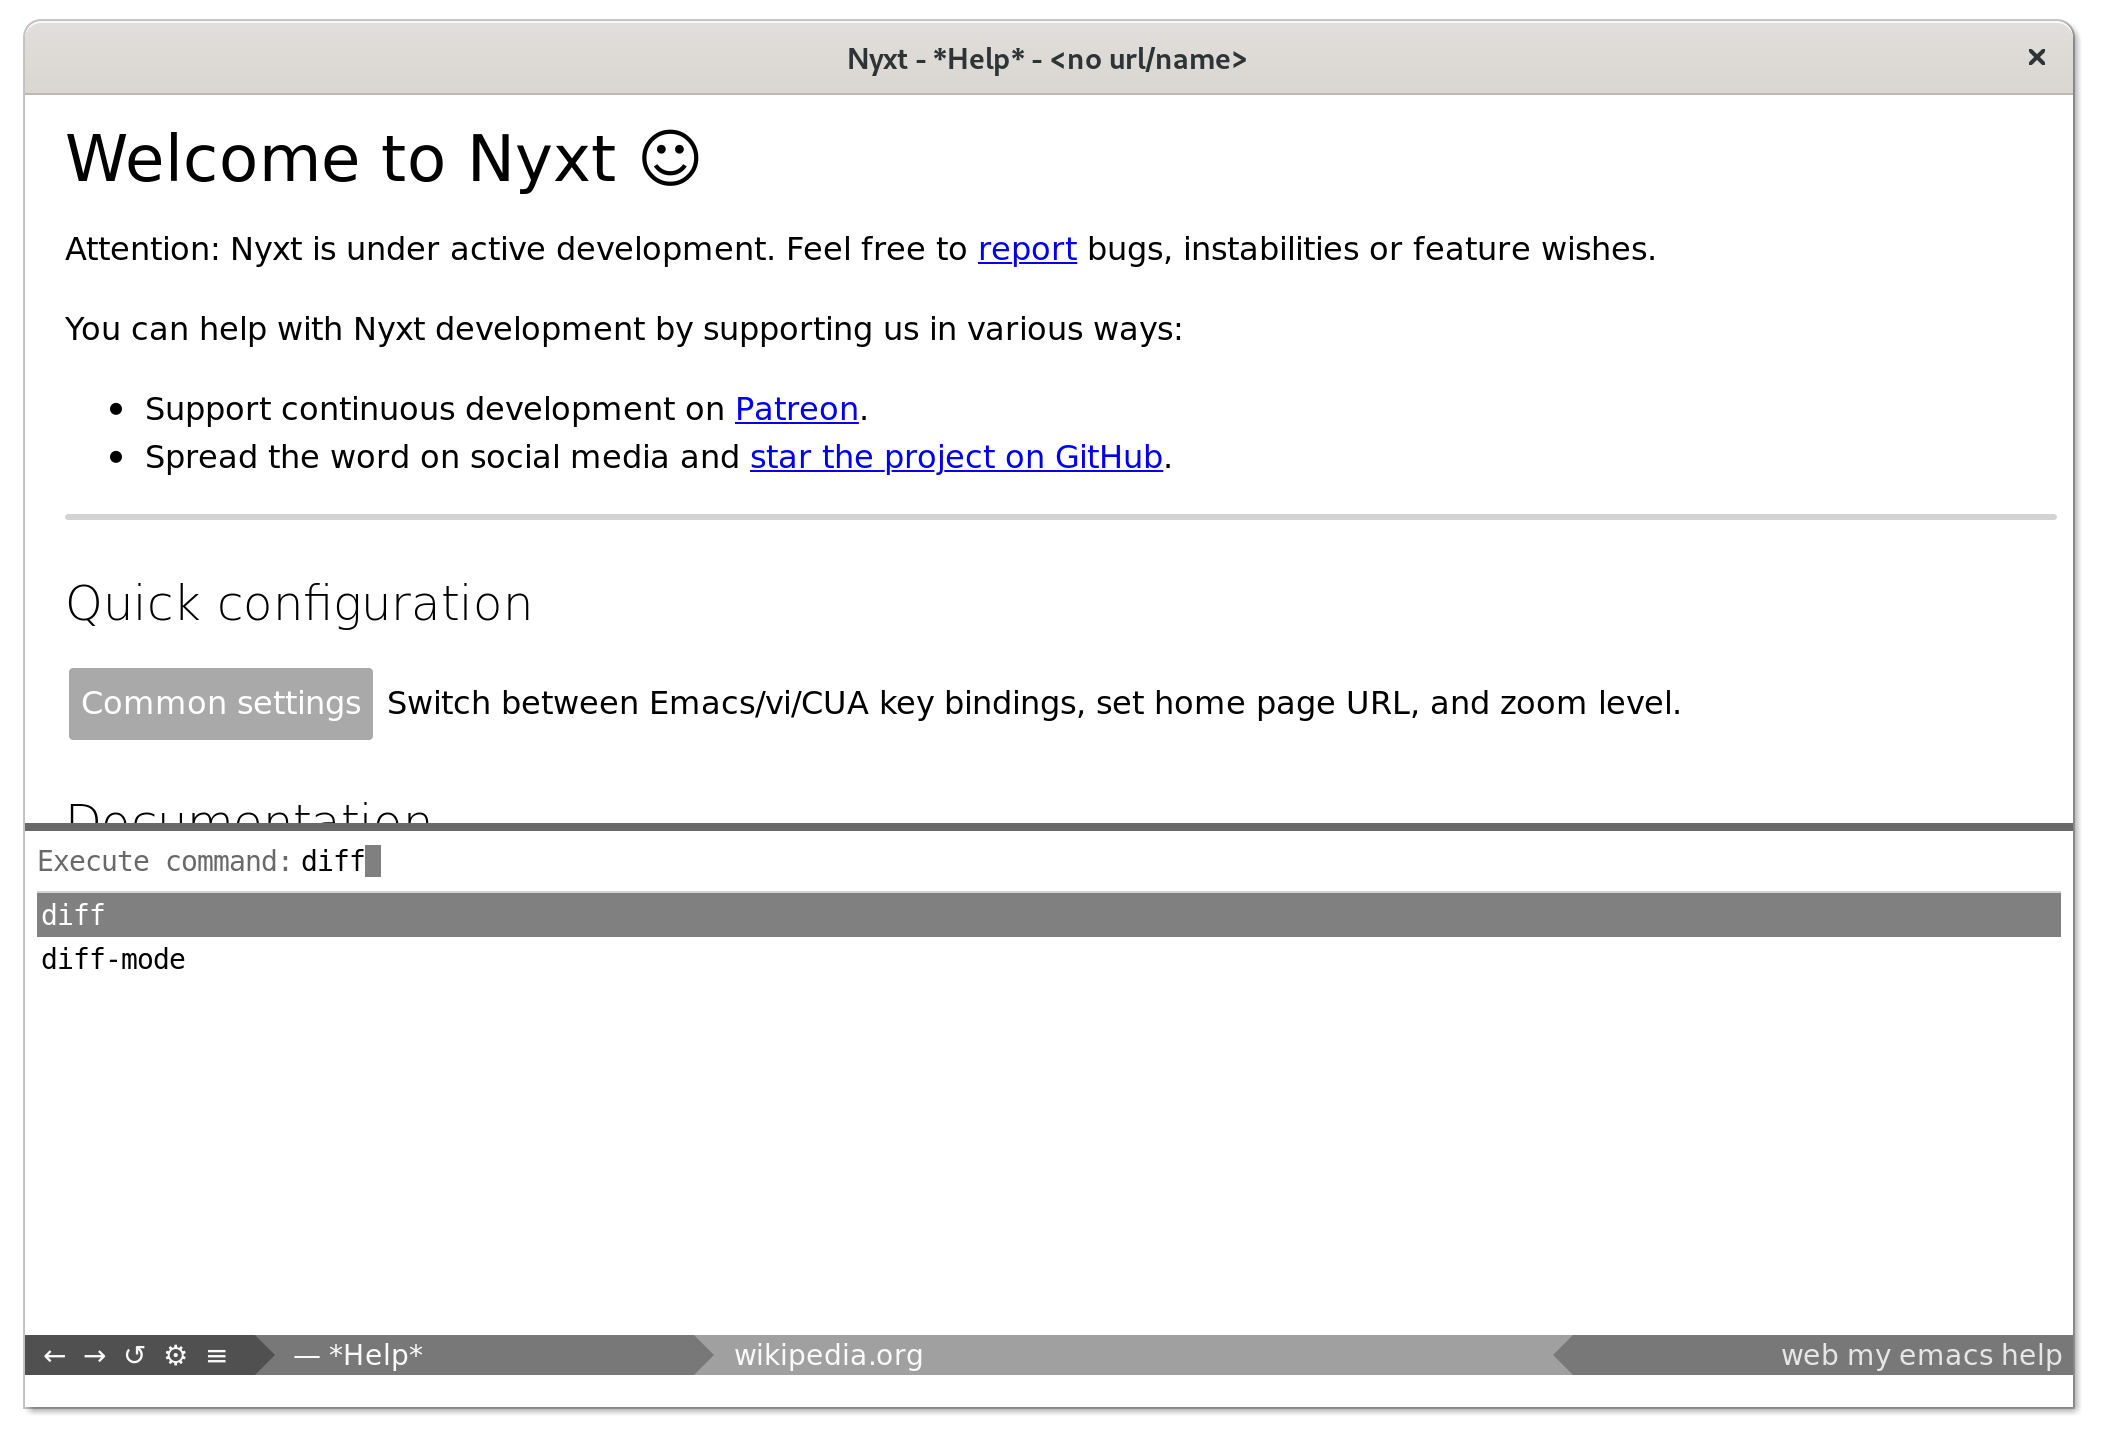Choose the 'diff-mode' suggestion
2102x1436 pixels.
coord(1049,960)
